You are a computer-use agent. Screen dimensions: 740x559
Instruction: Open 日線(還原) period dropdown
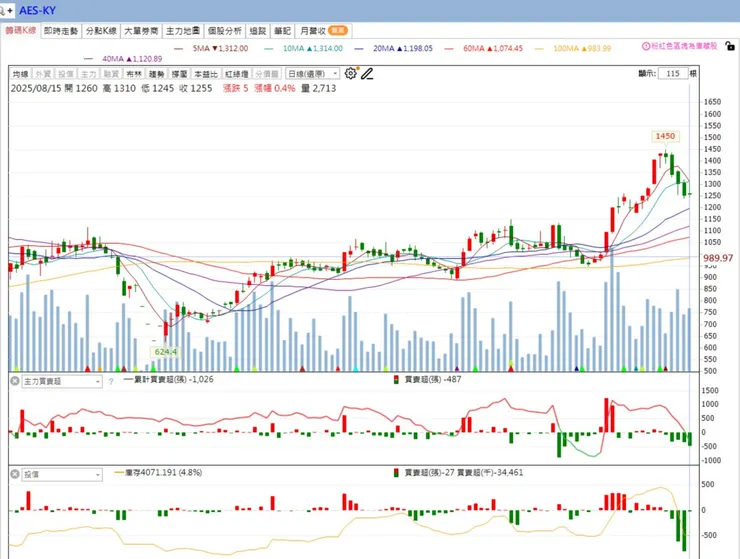pyautogui.click(x=312, y=74)
